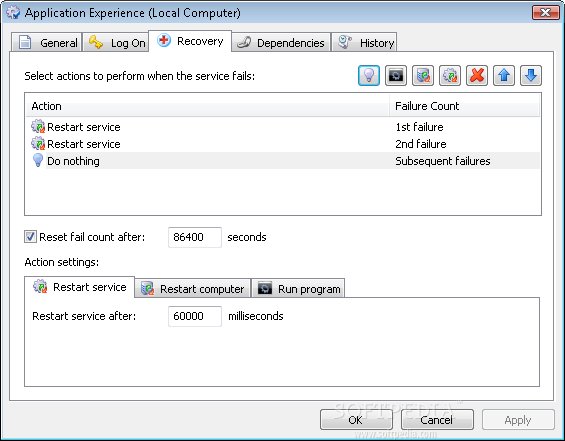
Task: Click the gear icon of 2nd failure row
Action: [x=38, y=143]
